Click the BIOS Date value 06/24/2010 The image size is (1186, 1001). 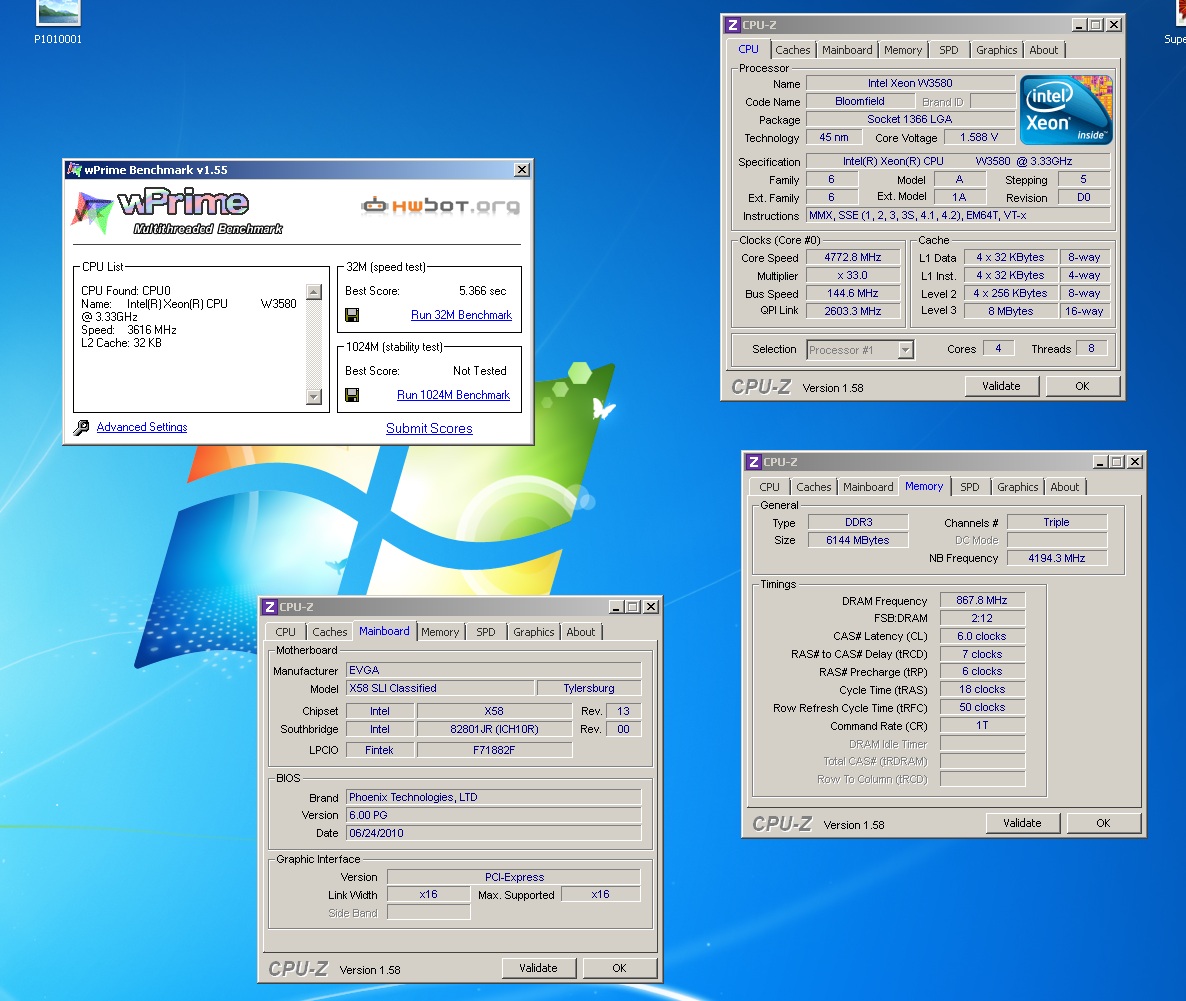pyautogui.click(x=493, y=833)
